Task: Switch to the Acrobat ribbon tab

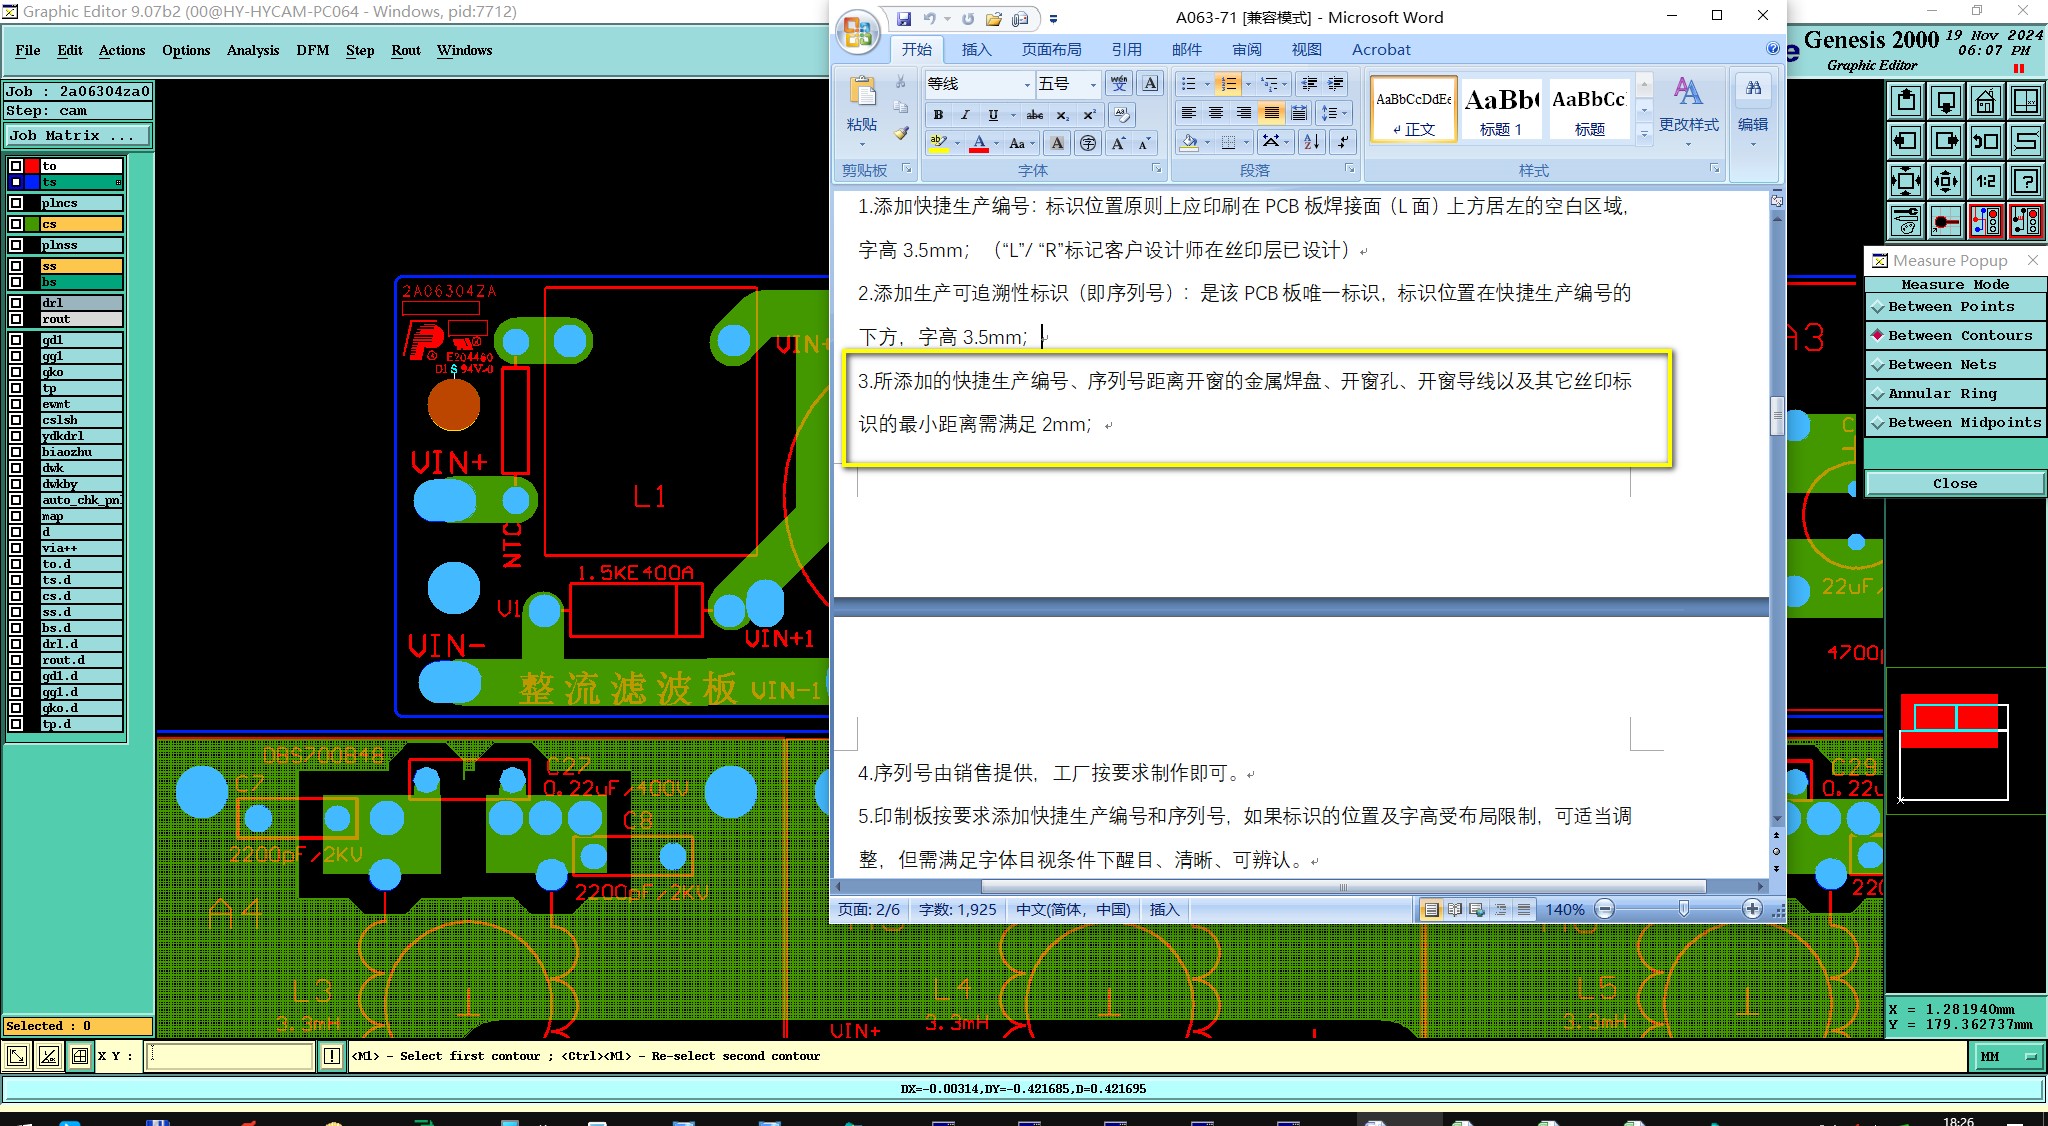Action: pyautogui.click(x=1381, y=50)
